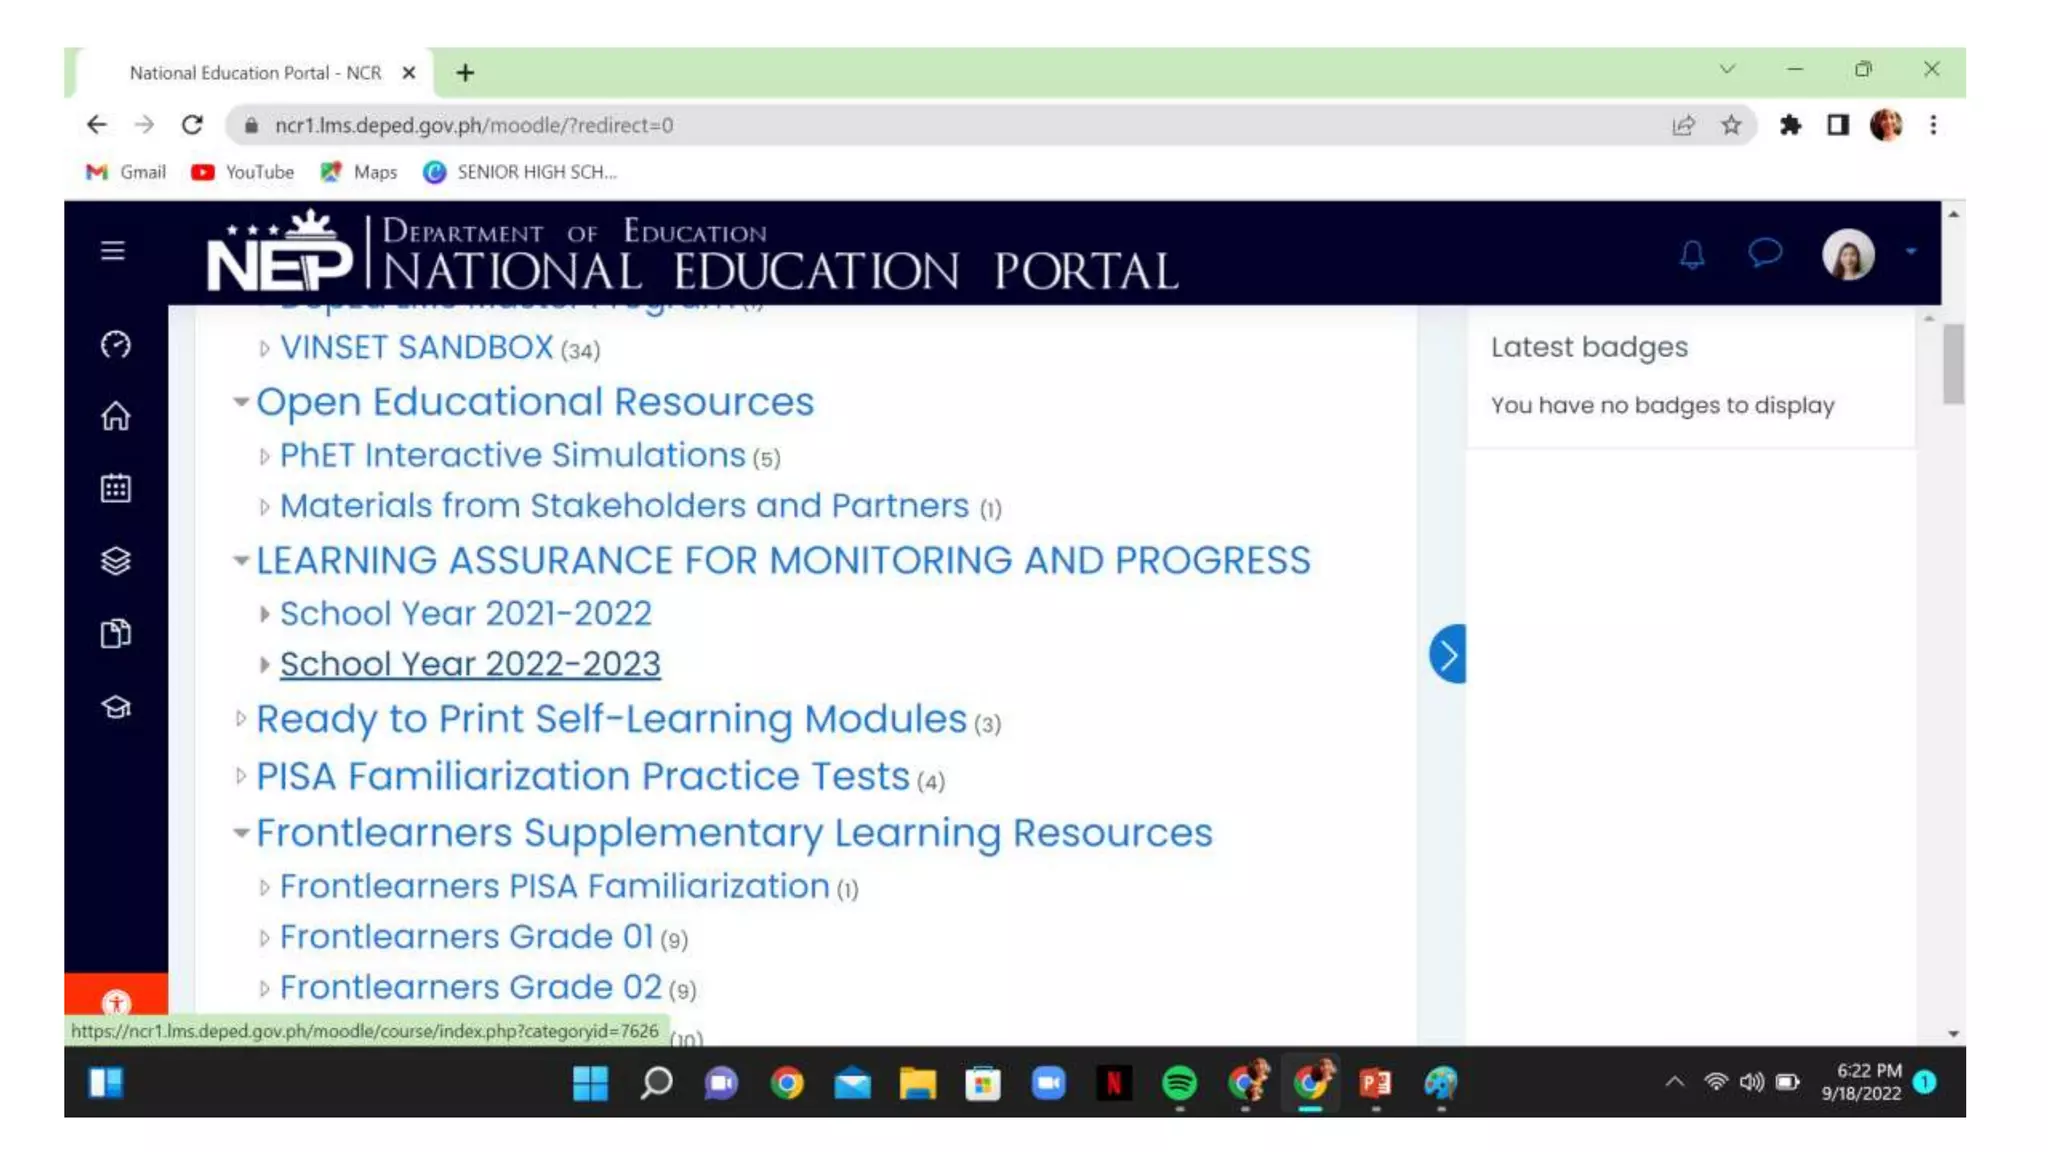Open the orange accessibility button
2048x1152 pixels.
tap(116, 1002)
